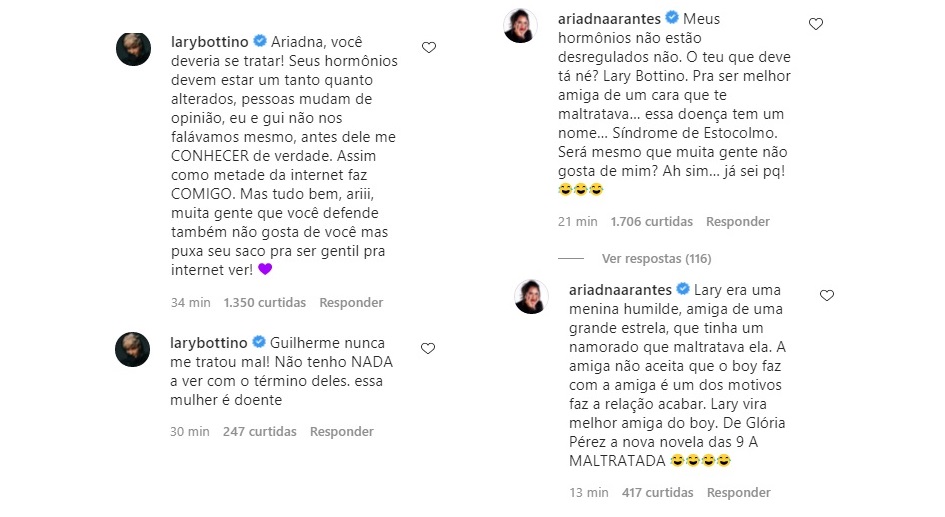Reply to the comment with 417 curtidas
Screen dimensions: 945x517
coord(738,492)
